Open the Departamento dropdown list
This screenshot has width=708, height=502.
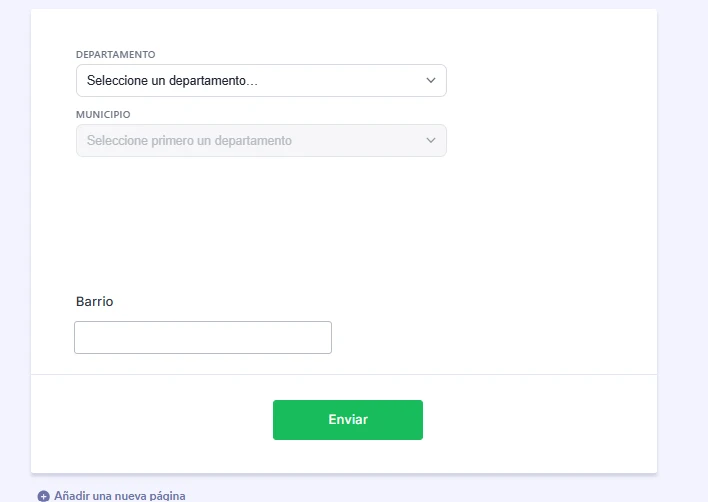coord(261,80)
